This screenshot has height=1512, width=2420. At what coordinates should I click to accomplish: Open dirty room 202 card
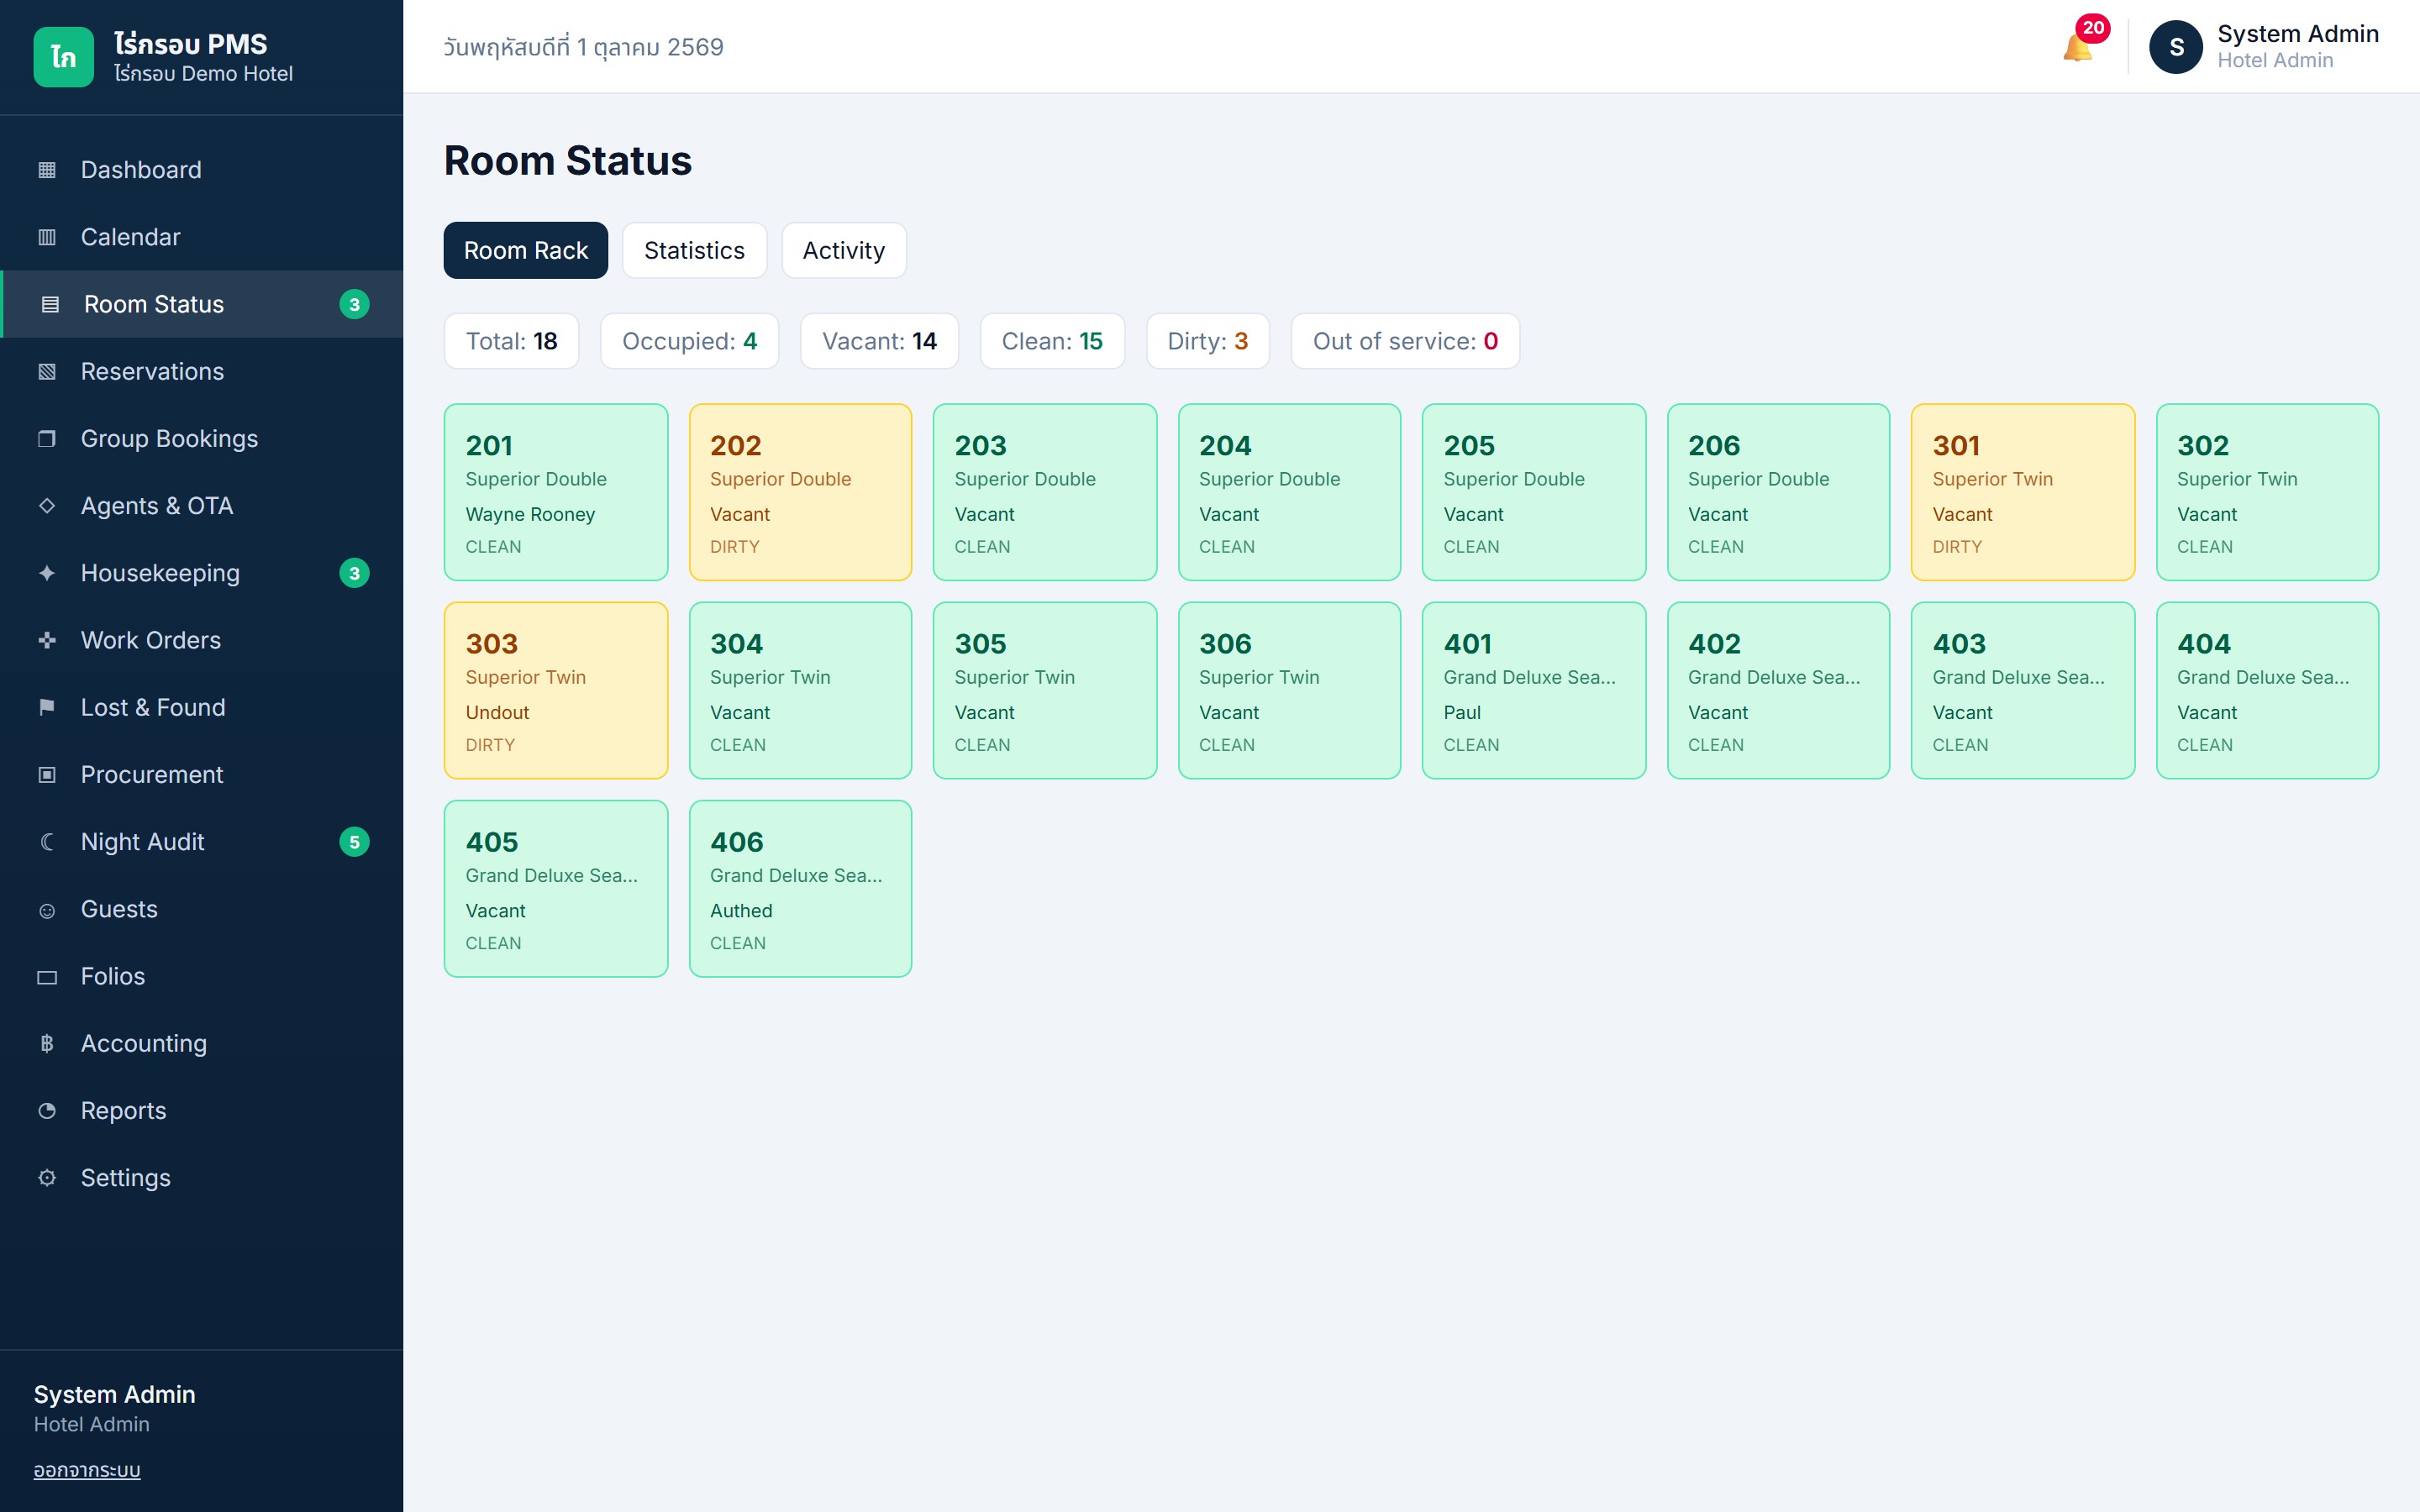coord(801,492)
